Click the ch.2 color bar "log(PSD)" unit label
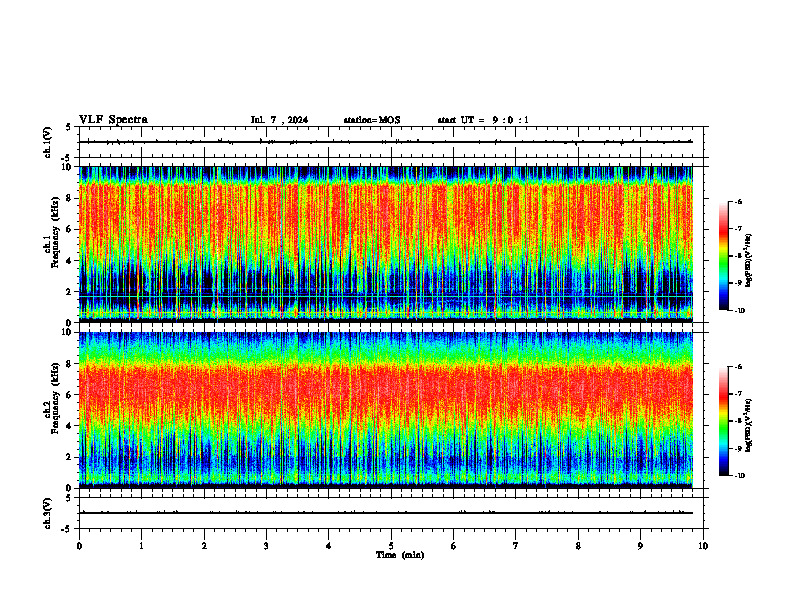The width and height of the screenshot is (792, 612). (749, 425)
